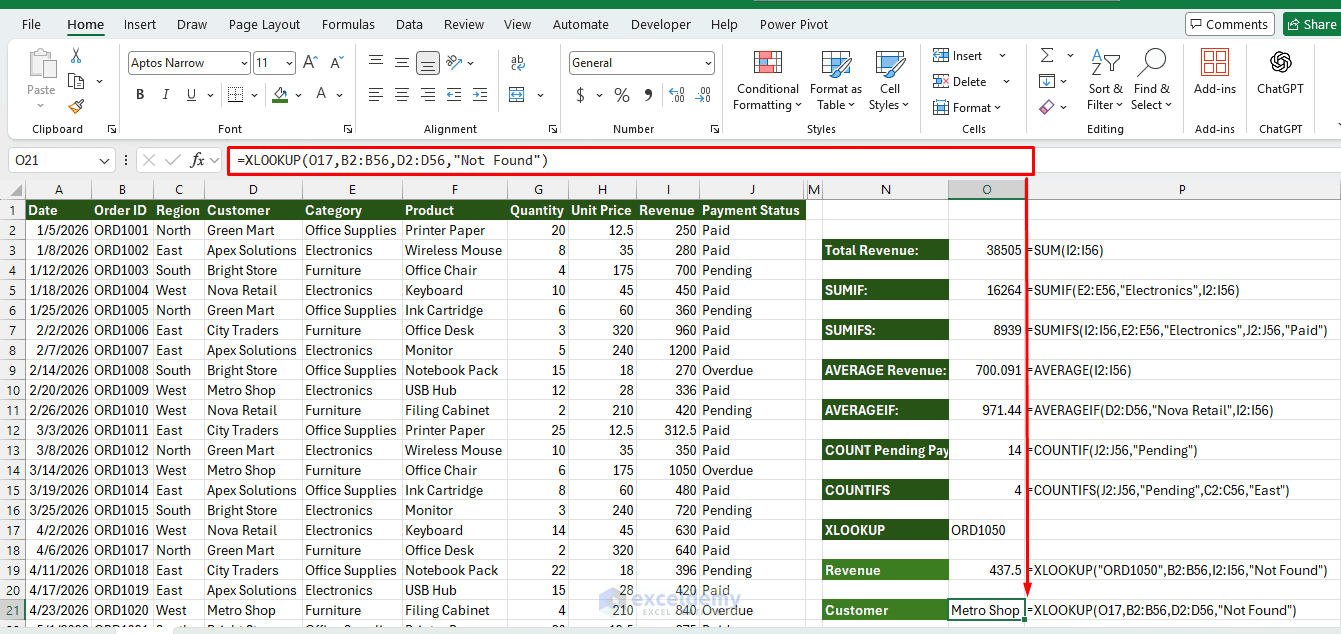Open the General number format dropdown
This screenshot has width=1341, height=634.
click(x=708, y=63)
